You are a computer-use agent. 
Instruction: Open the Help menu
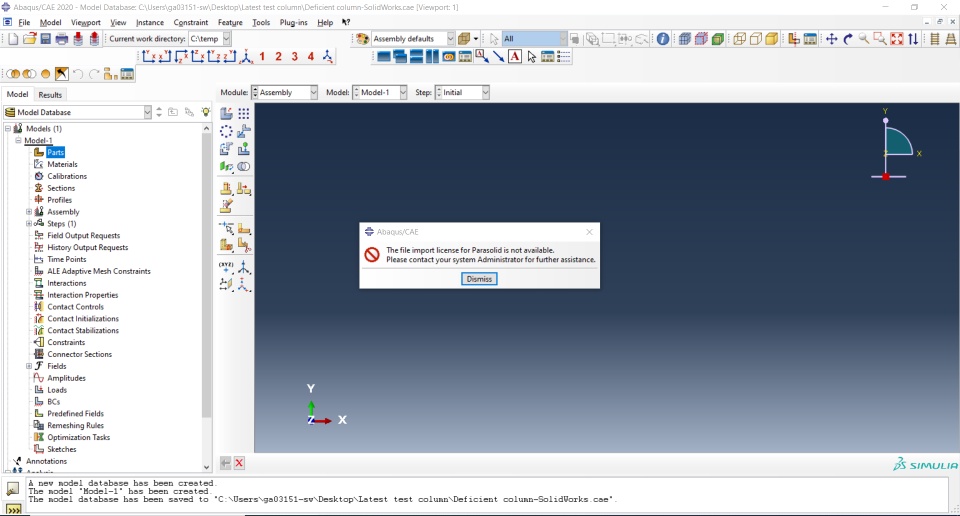click(324, 22)
